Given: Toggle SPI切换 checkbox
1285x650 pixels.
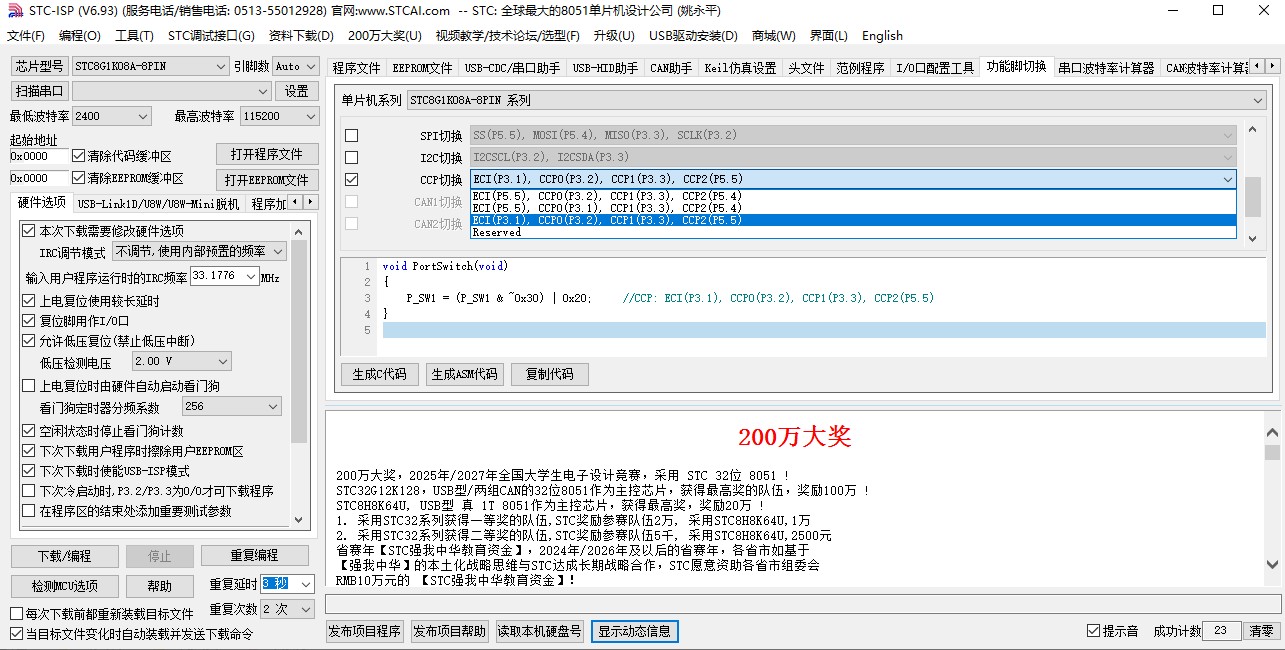Looking at the screenshot, I should 351,135.
